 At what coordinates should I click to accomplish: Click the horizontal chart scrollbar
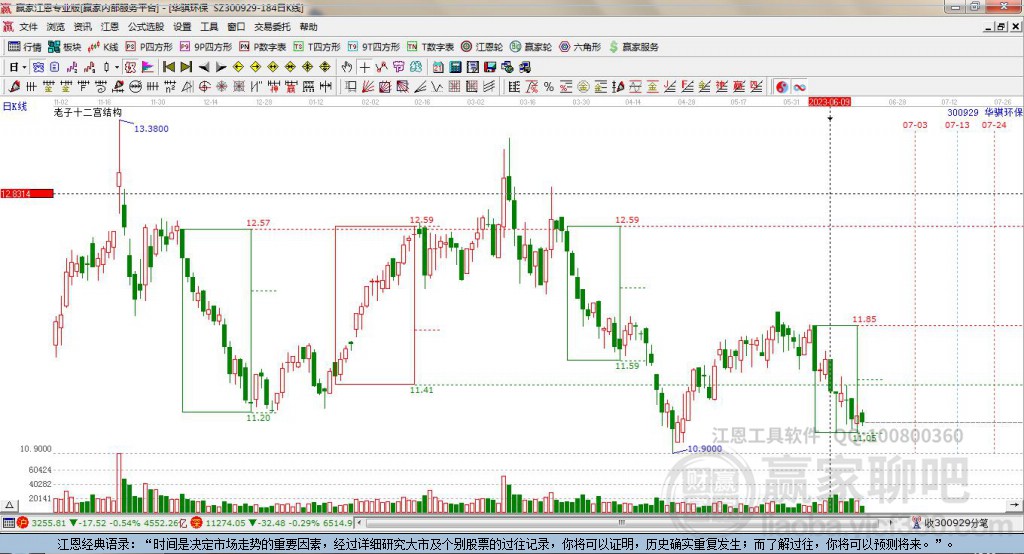click(624, 523)
